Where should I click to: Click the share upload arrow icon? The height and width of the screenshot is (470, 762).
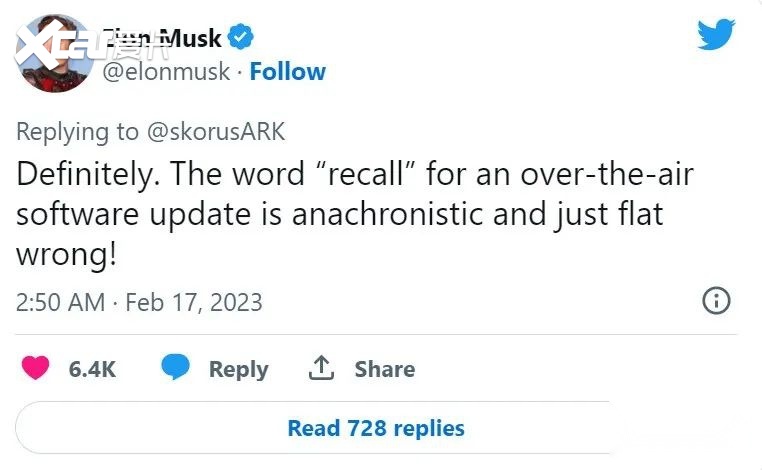(321, 368)
